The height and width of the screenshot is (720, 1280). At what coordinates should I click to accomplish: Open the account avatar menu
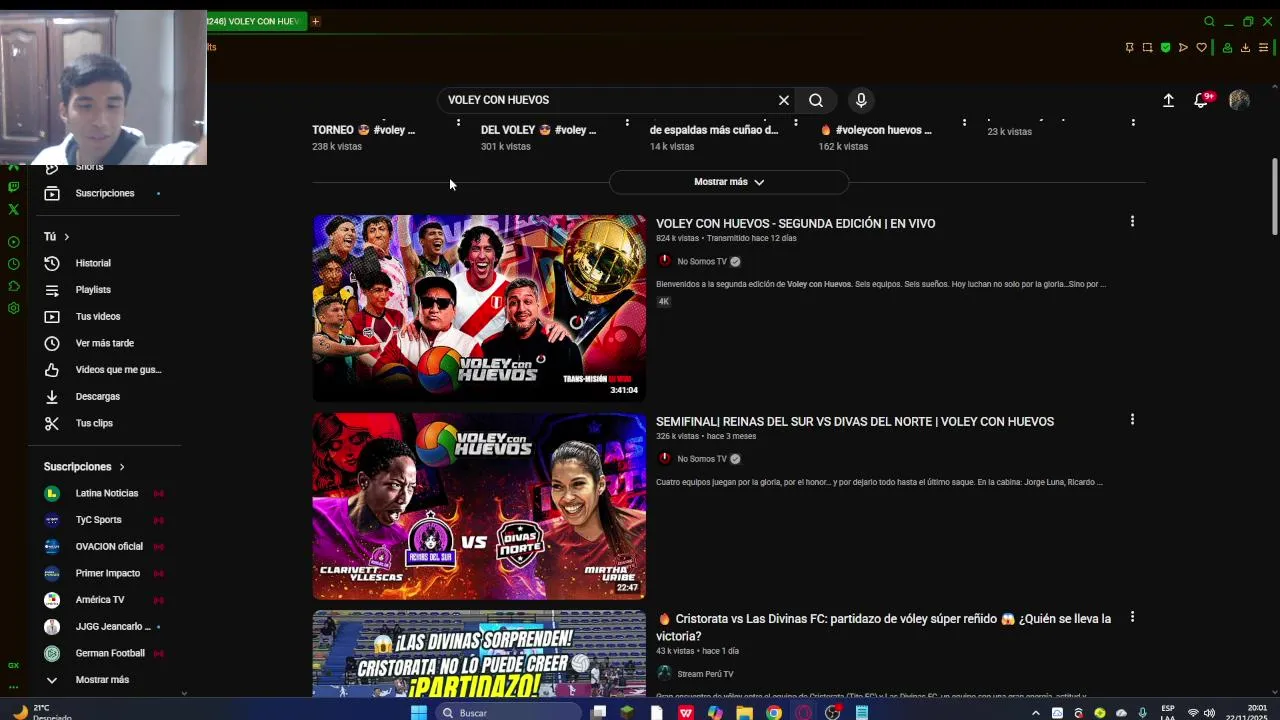[x=1239, y=100]
